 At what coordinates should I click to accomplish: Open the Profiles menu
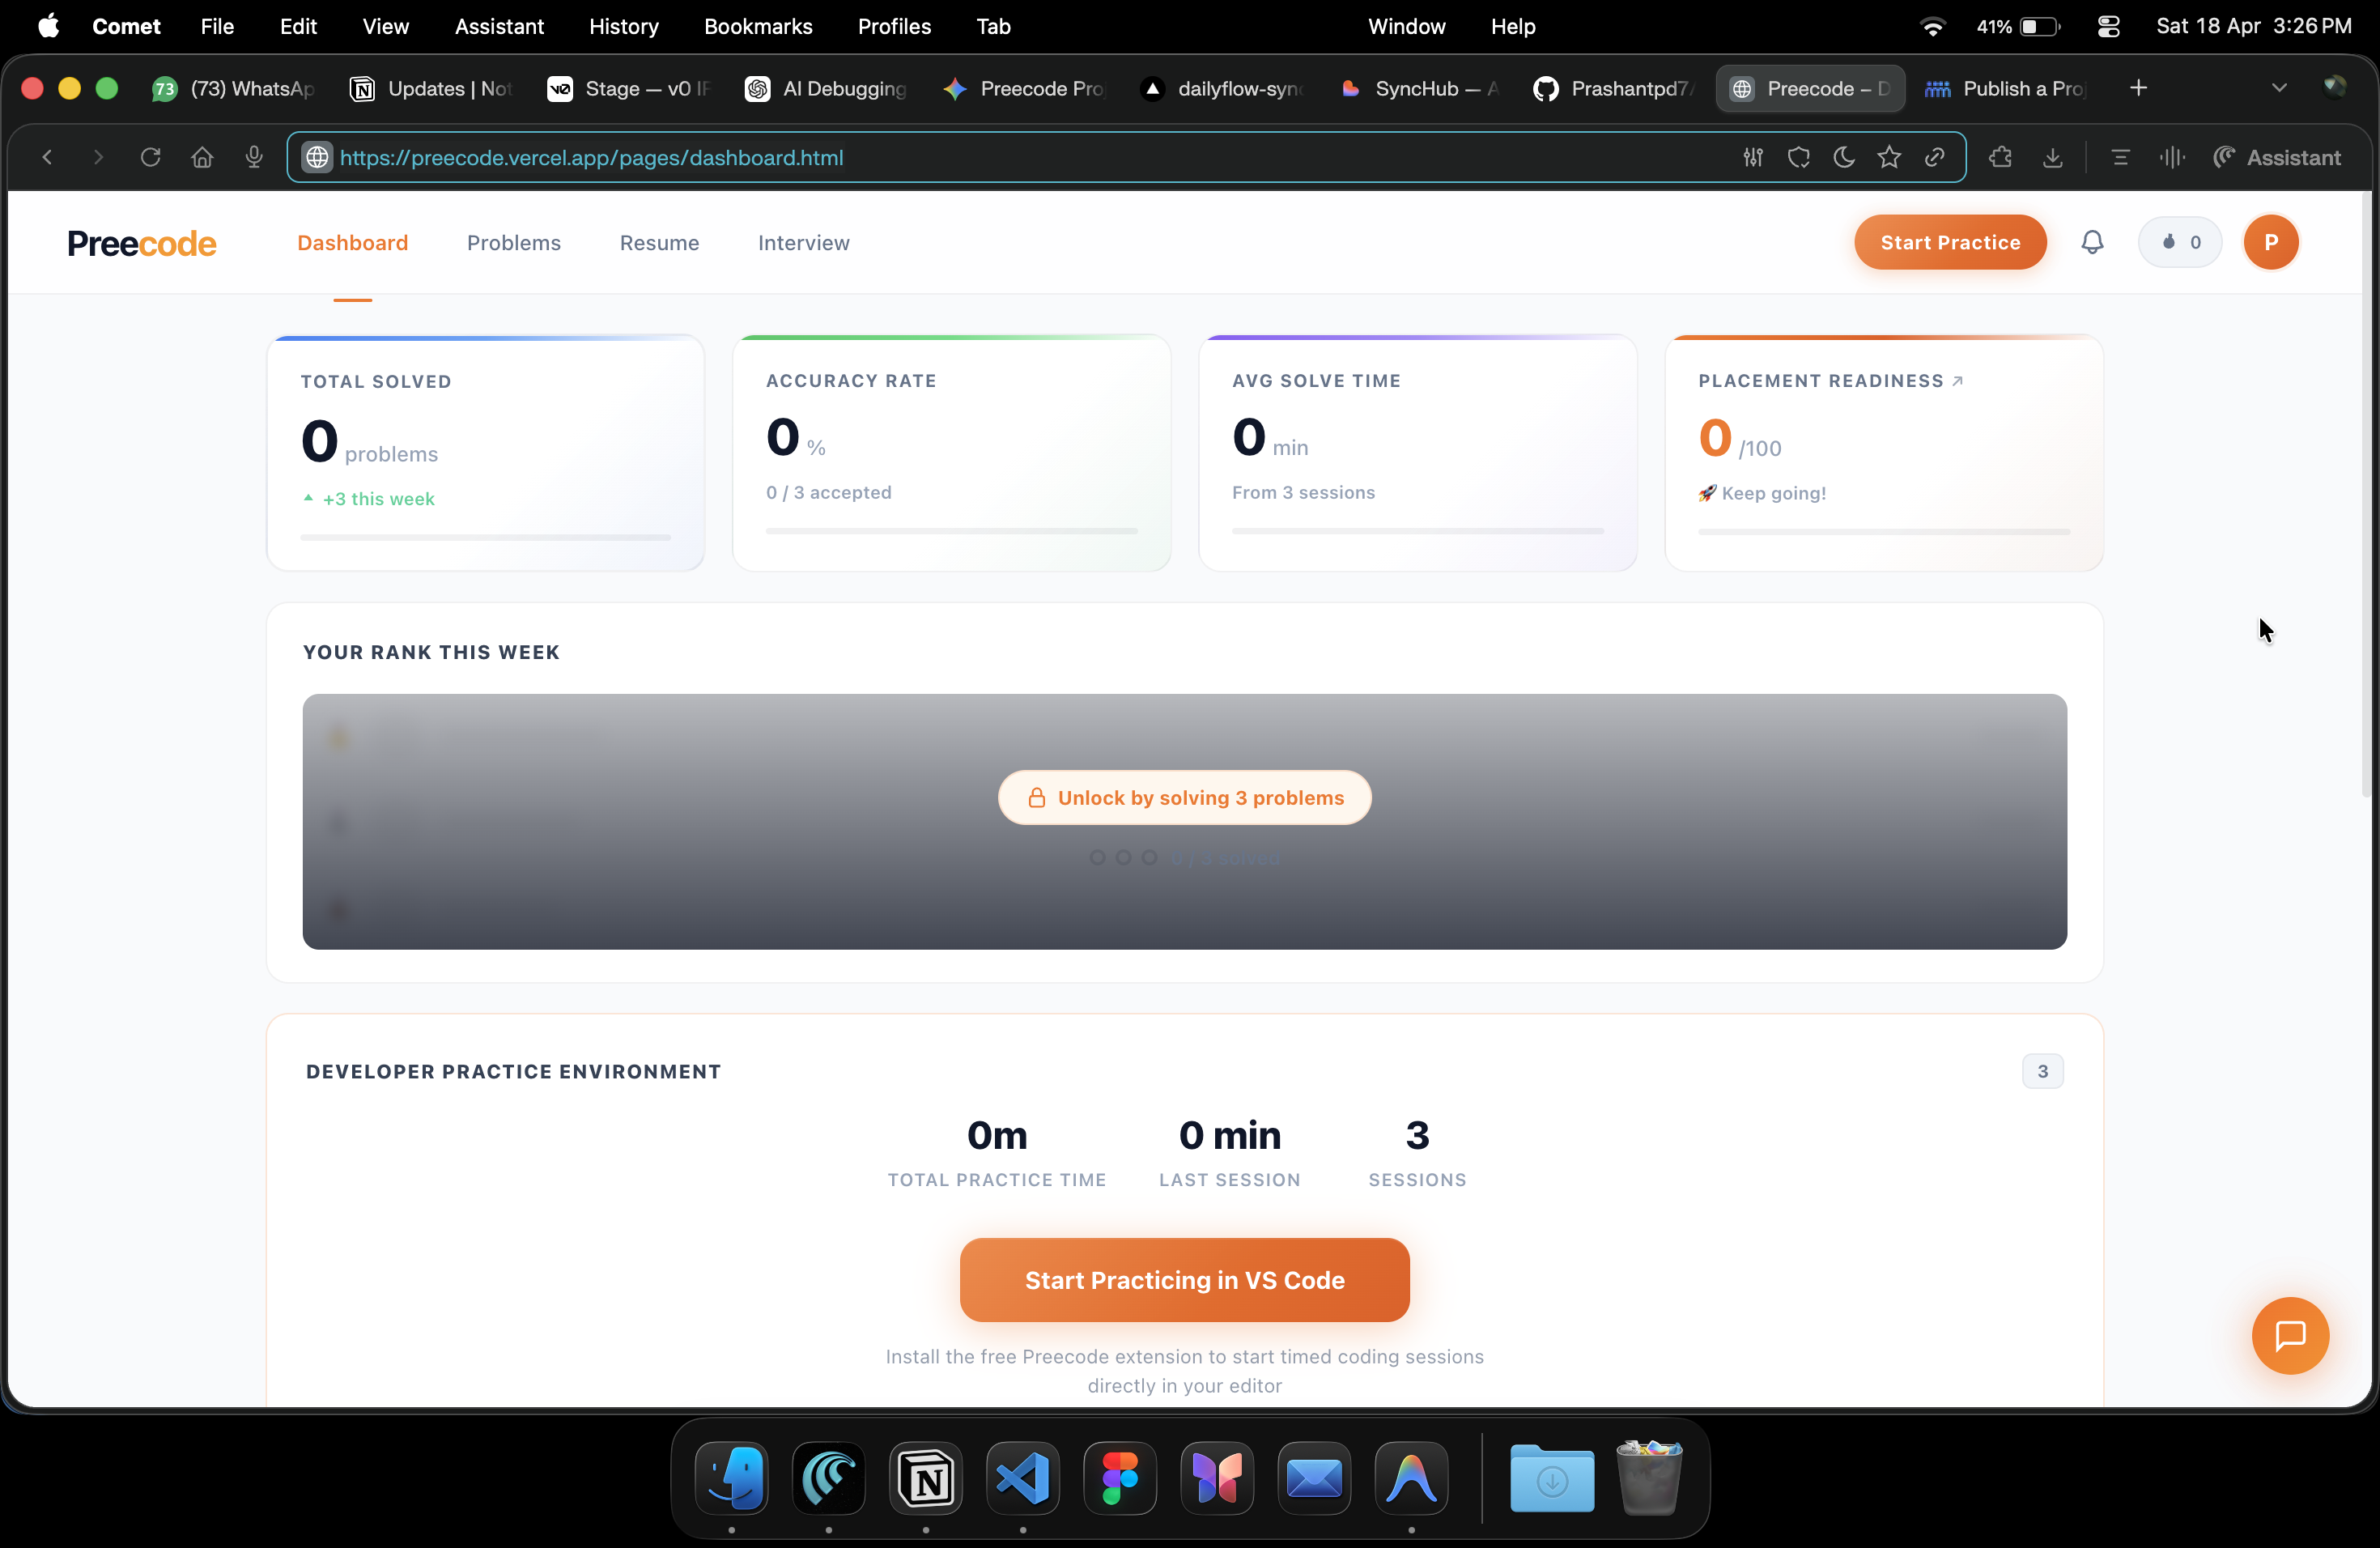[x=893, y=26]
